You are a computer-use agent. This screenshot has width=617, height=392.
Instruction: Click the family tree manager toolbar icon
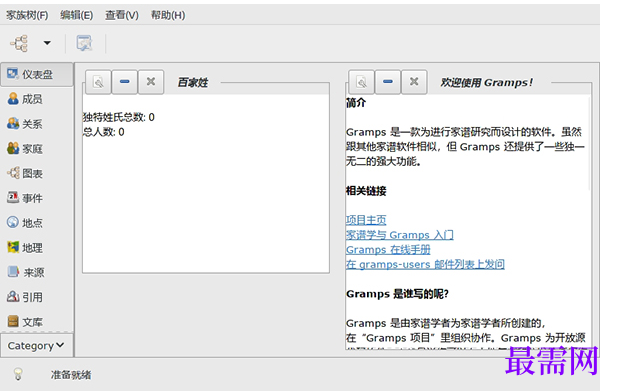pyautogui.click(x=19, y=43)
